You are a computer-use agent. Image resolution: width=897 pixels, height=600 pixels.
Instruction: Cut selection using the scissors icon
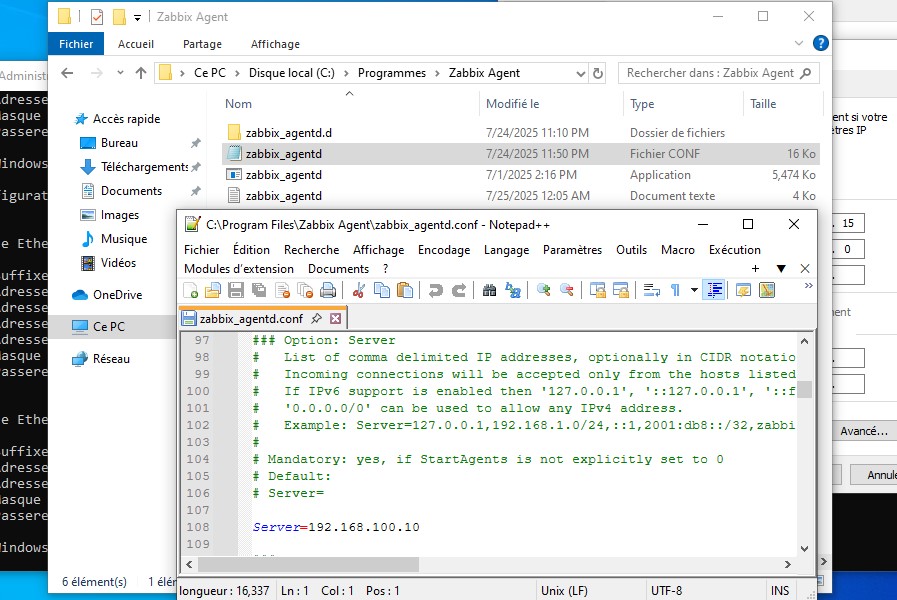[x=358, y=290]
